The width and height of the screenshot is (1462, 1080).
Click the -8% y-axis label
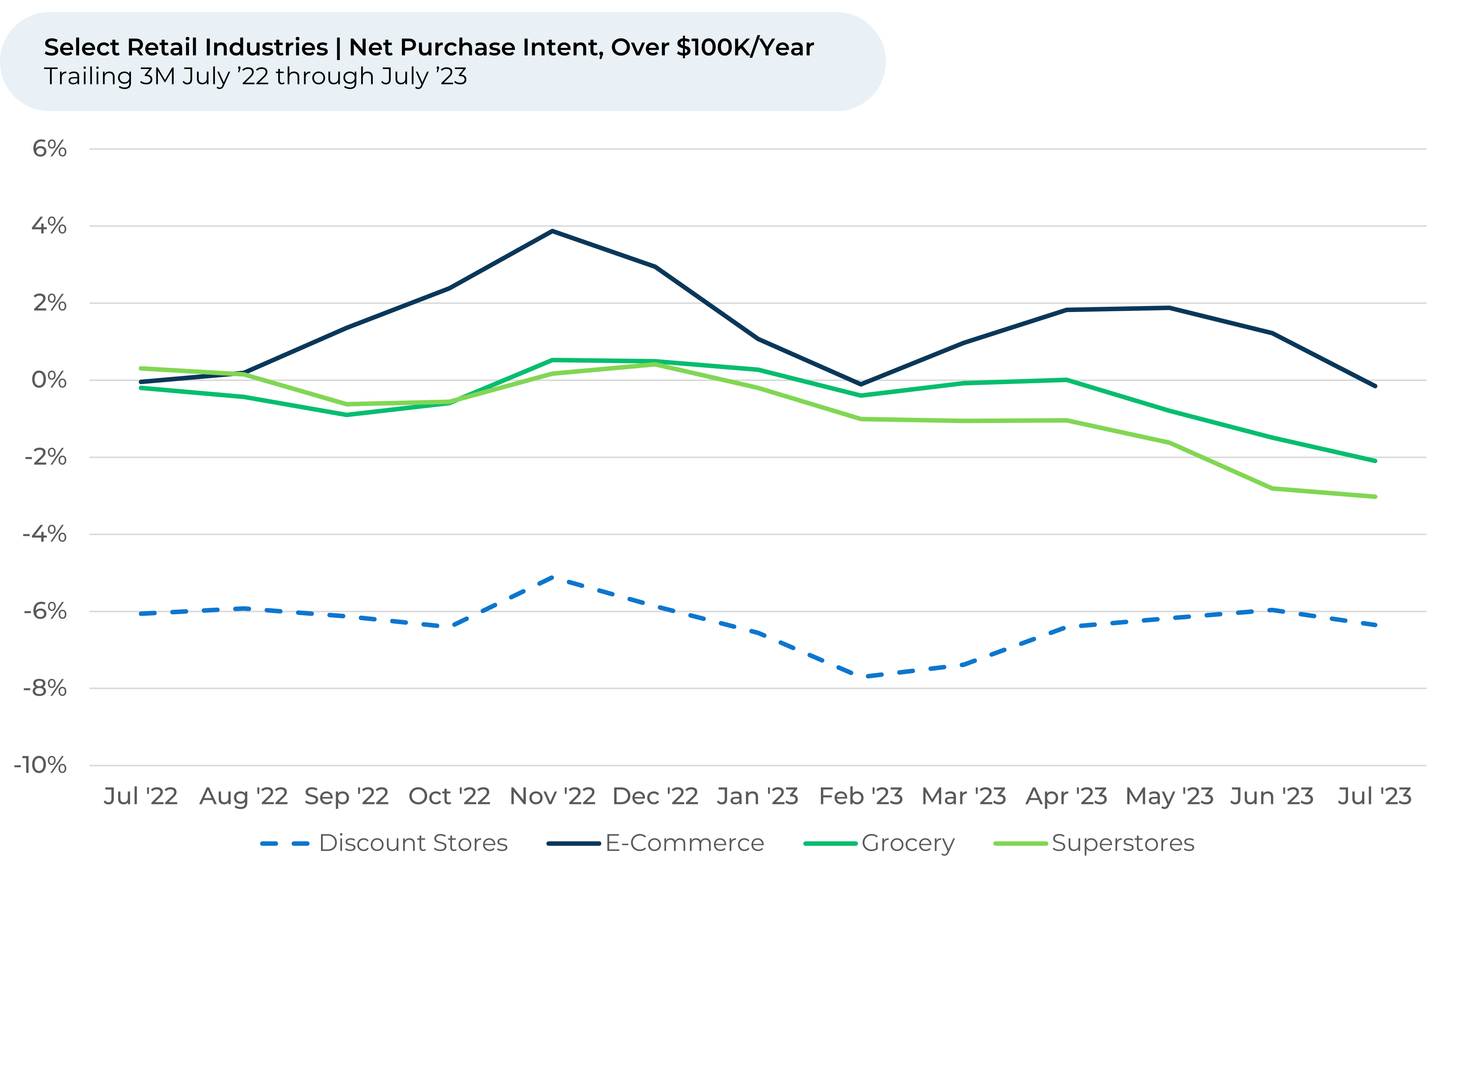pos(45,688)
